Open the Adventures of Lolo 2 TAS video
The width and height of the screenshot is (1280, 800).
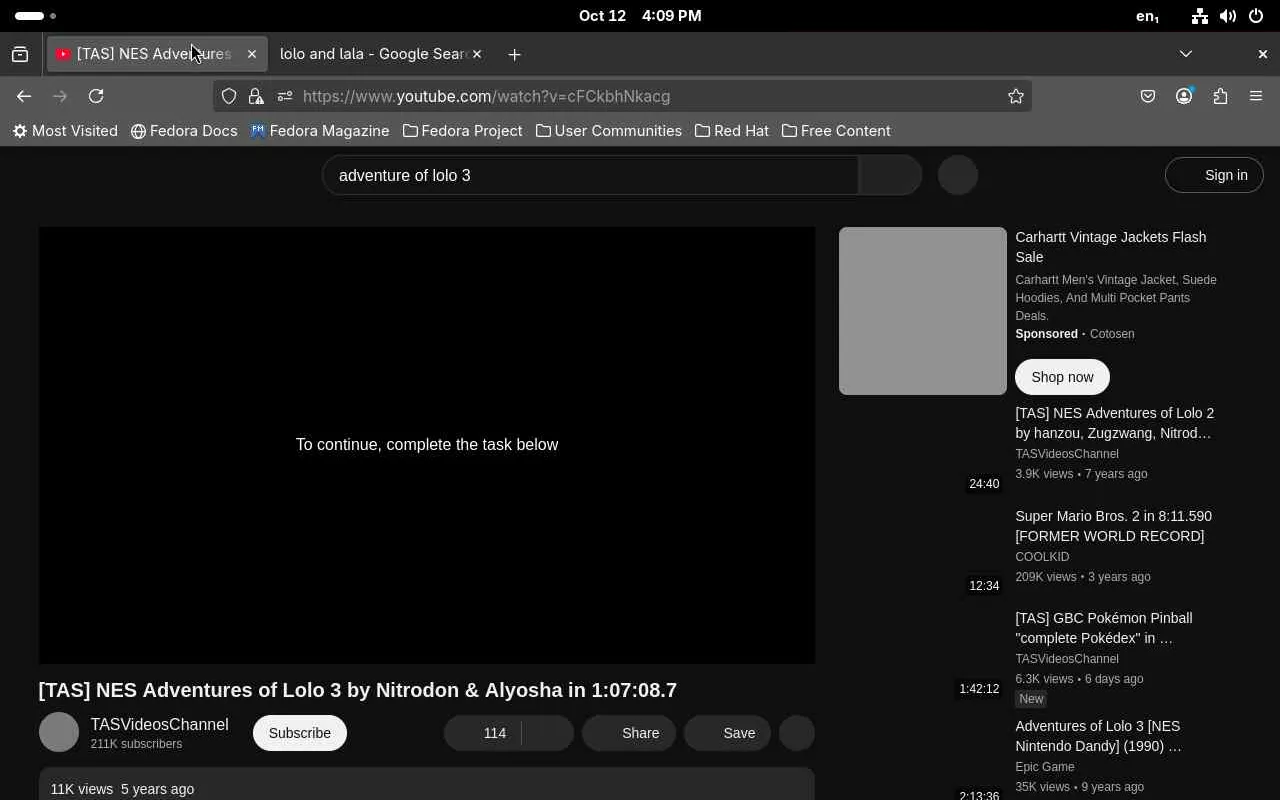1114,423
